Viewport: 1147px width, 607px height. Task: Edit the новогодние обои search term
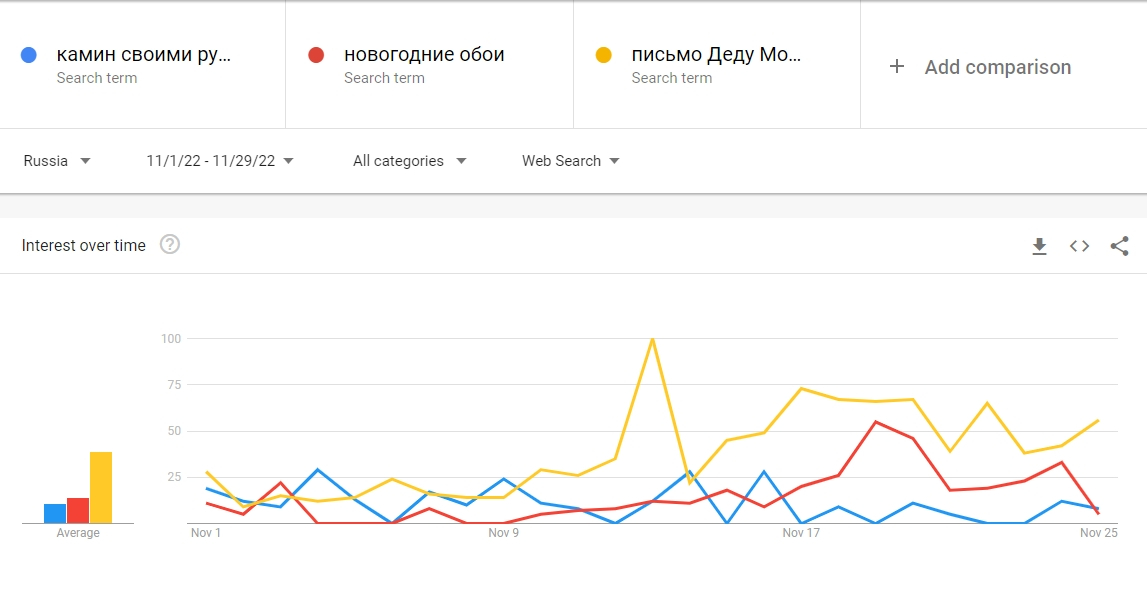tap(424, 55)
